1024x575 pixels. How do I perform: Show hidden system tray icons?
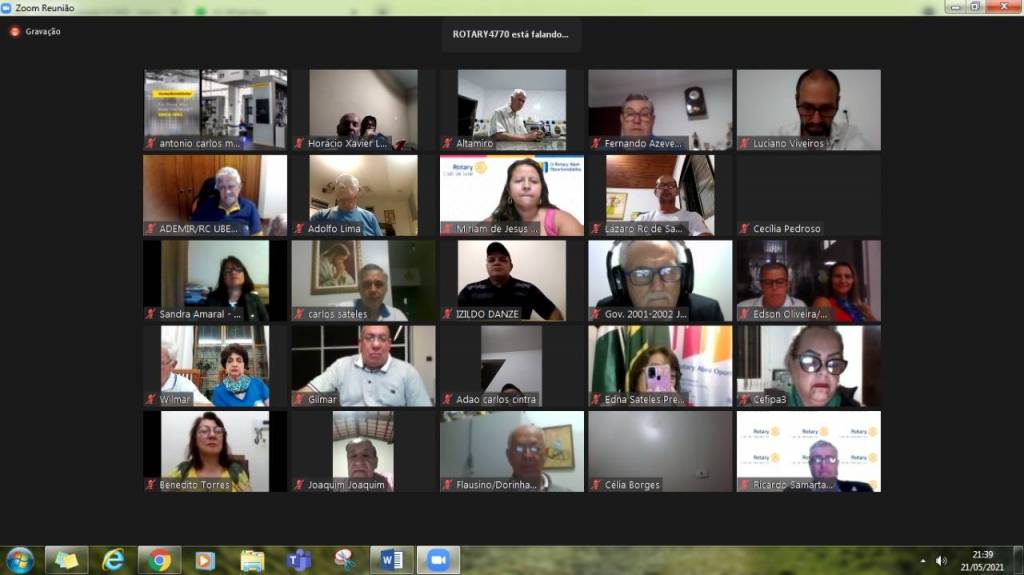[922, 560]
